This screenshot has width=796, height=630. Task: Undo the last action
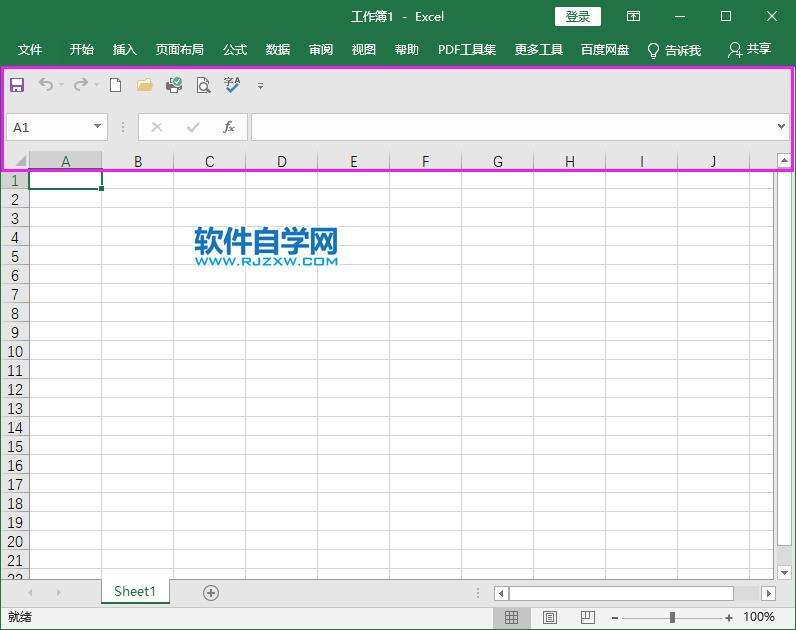click(x=46, y=84)
